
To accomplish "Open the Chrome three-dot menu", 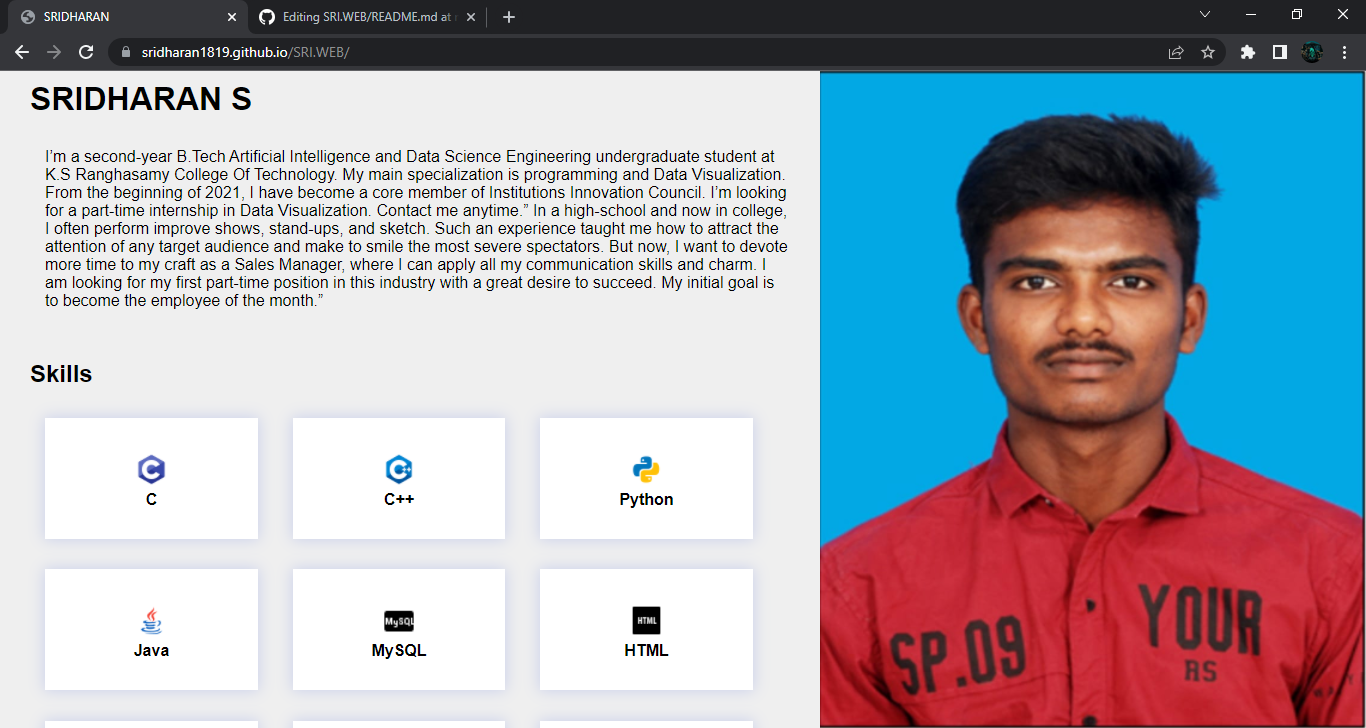I will click(1344, 52).
